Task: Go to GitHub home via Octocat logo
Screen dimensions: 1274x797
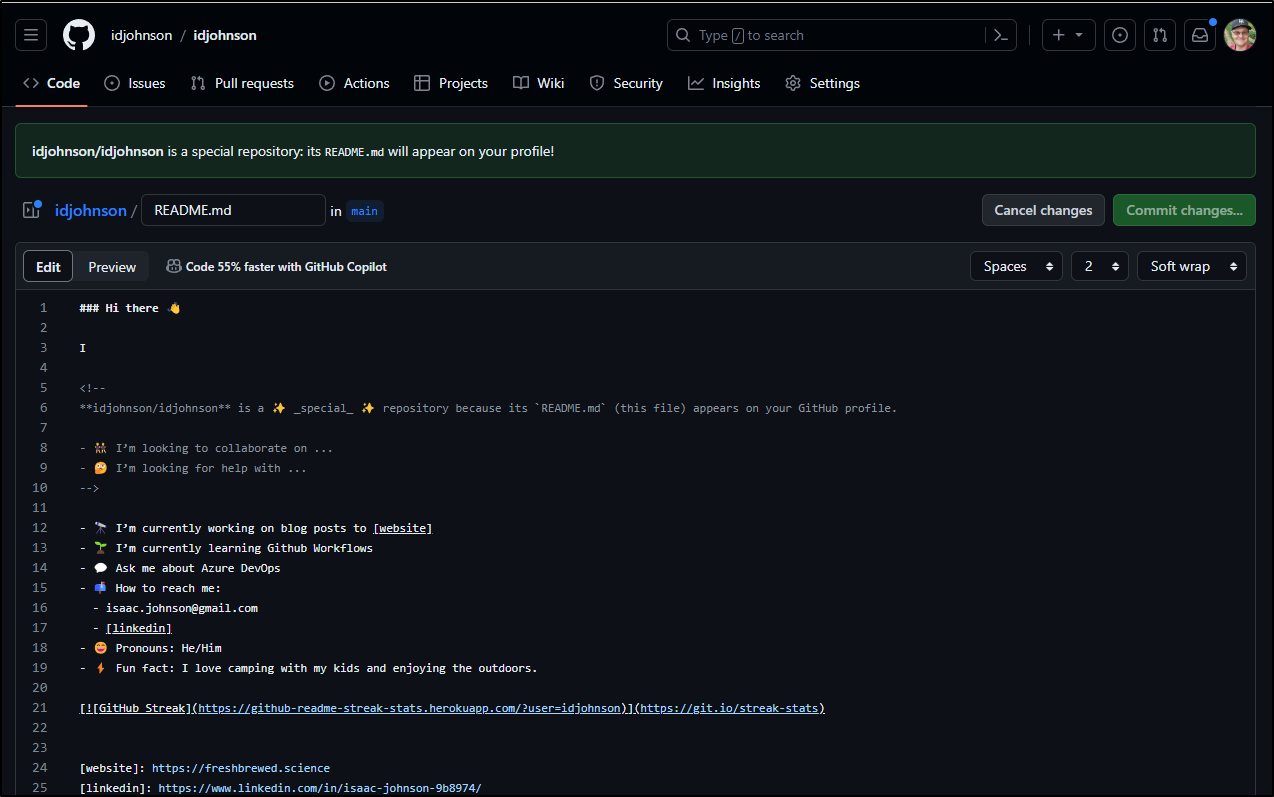Action: [x=79, y=35]
